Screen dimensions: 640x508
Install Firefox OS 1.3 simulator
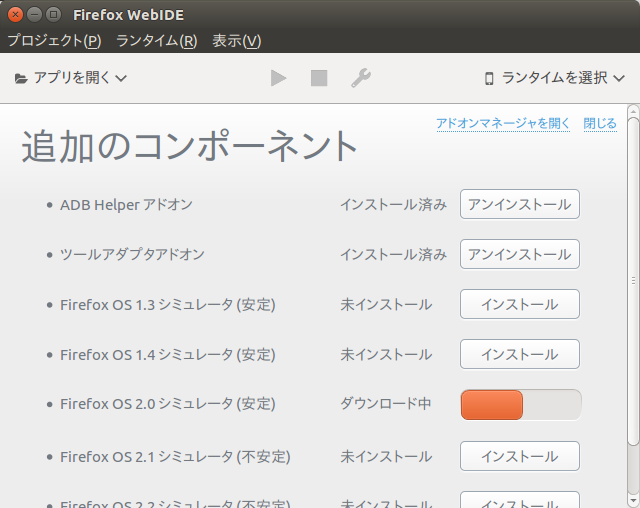click(x=520, y=304)
